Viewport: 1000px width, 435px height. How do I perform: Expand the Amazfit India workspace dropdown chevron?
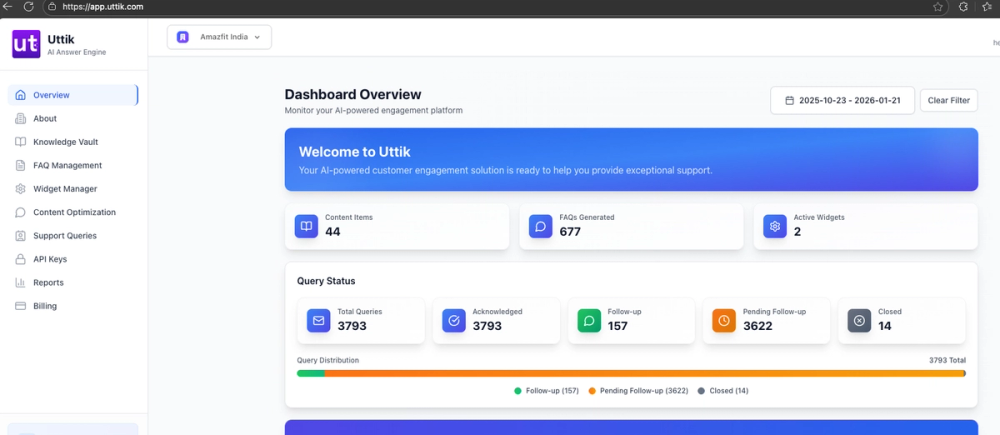point(258,37)
